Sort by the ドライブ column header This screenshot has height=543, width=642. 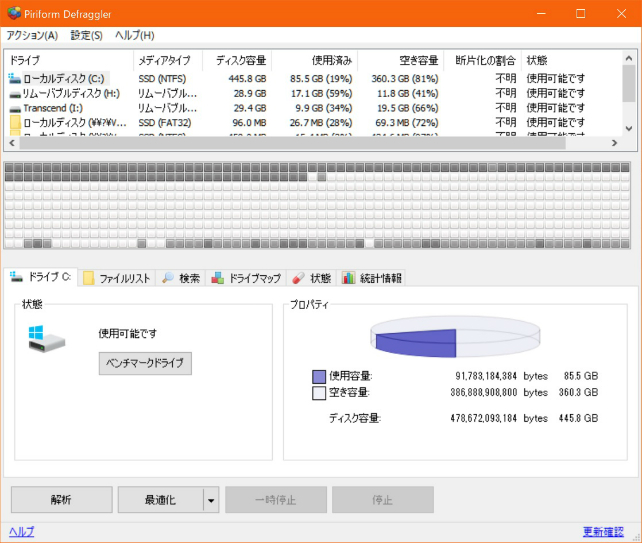coord(69,61)
